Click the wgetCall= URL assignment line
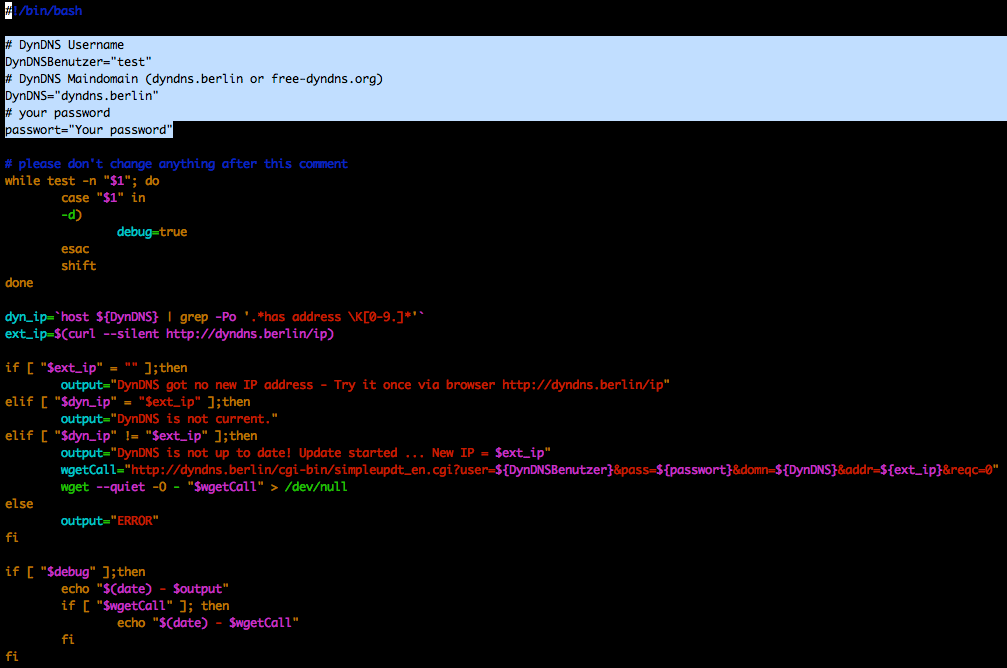This screenshot has height=668, width=1007. pyautogui.click(x=530, y=470)
